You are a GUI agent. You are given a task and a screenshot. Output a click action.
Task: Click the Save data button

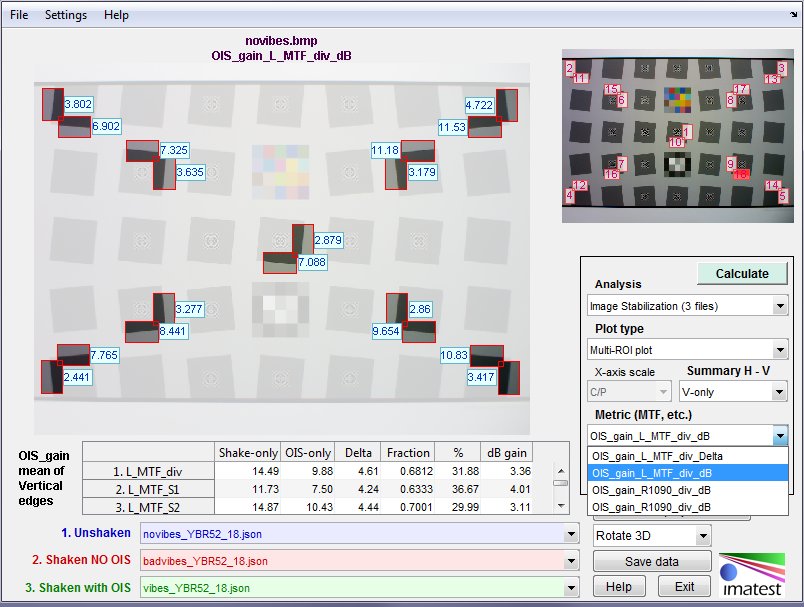pyautogui.click(x=651, y=561)
